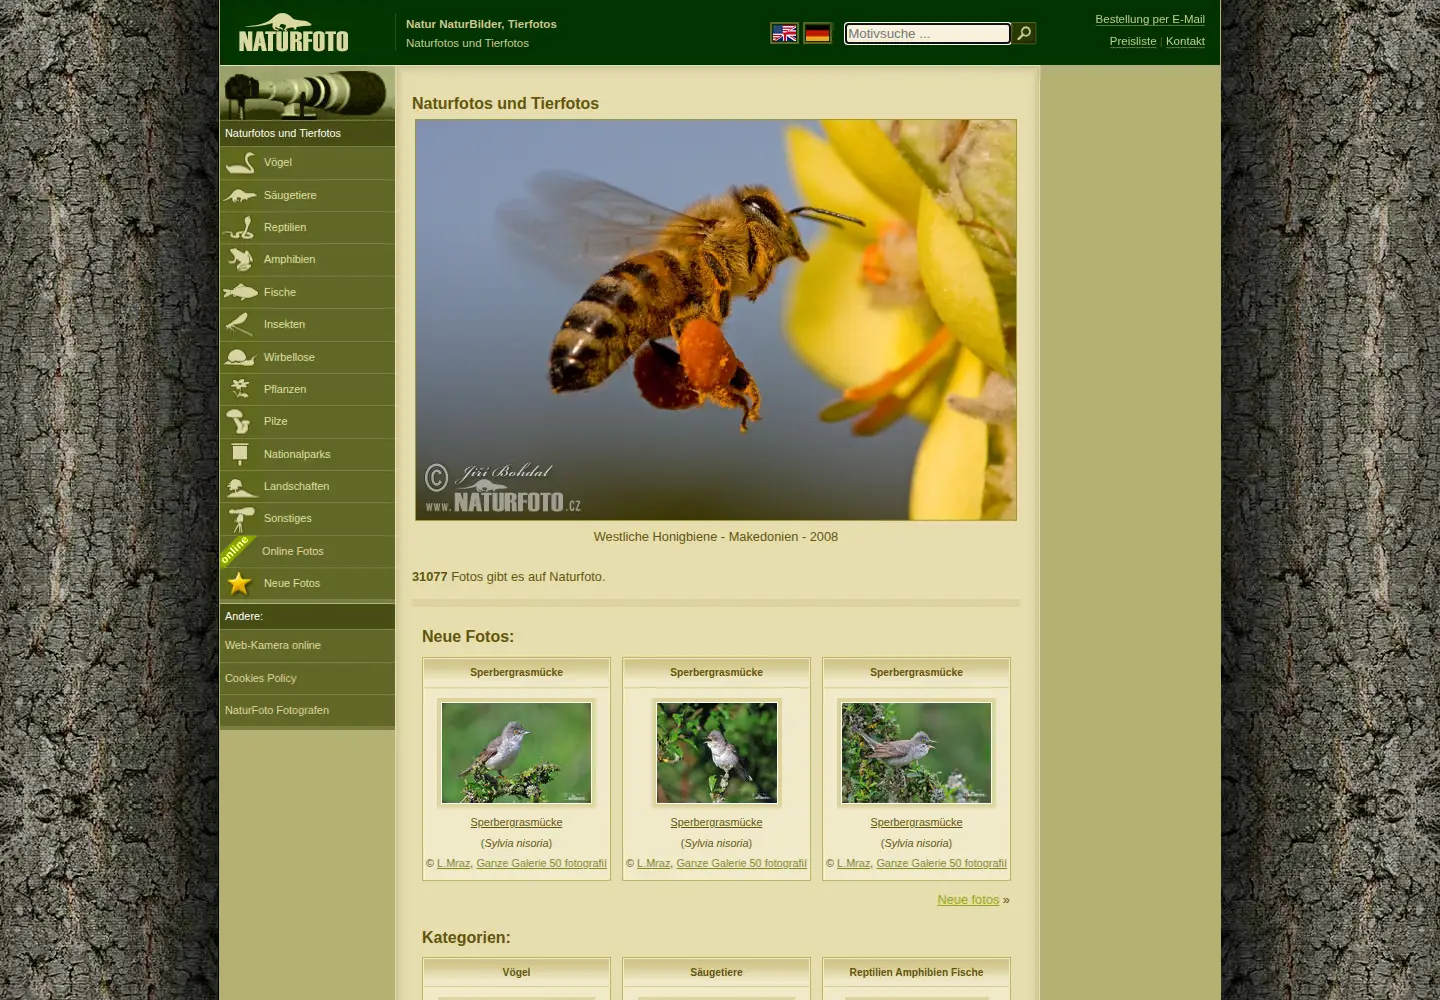
Task: Open the Sylvia nisoria name link under middle photo
Action: pos(717,843)
